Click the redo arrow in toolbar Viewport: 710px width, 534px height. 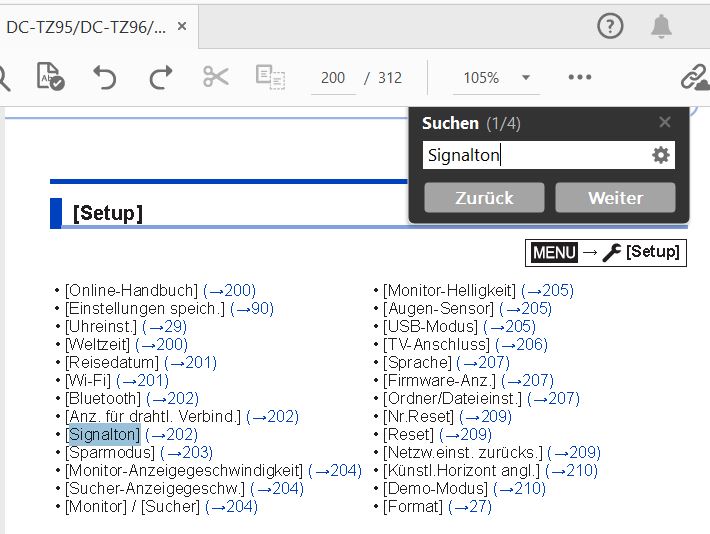click(x=160, y=78)
